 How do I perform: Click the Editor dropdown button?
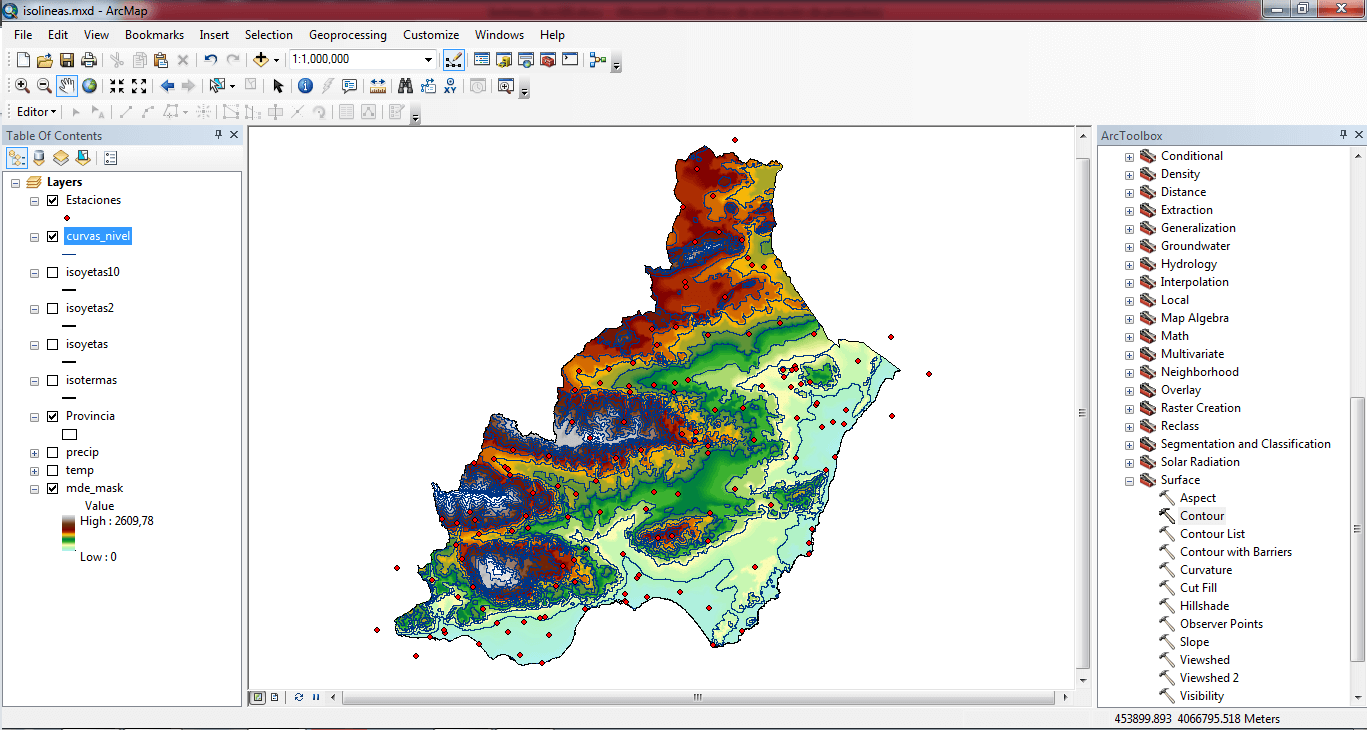(x=37, y=112)
